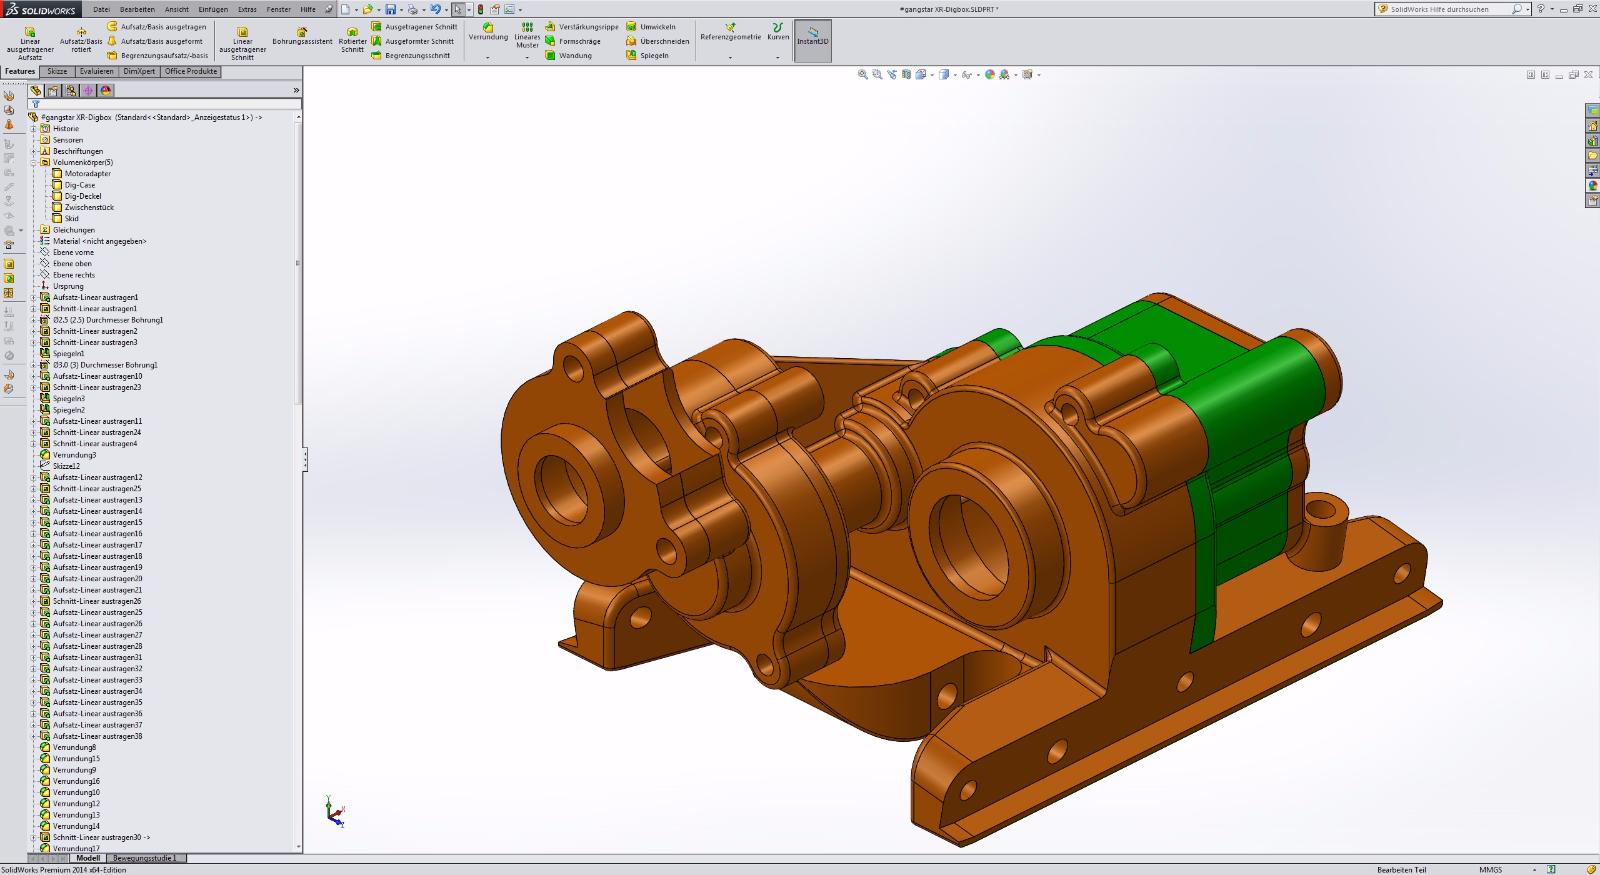Click the edit appearance color ball icon
Viewport: 1600px width, 875px height.
click(x=990, y=74)
